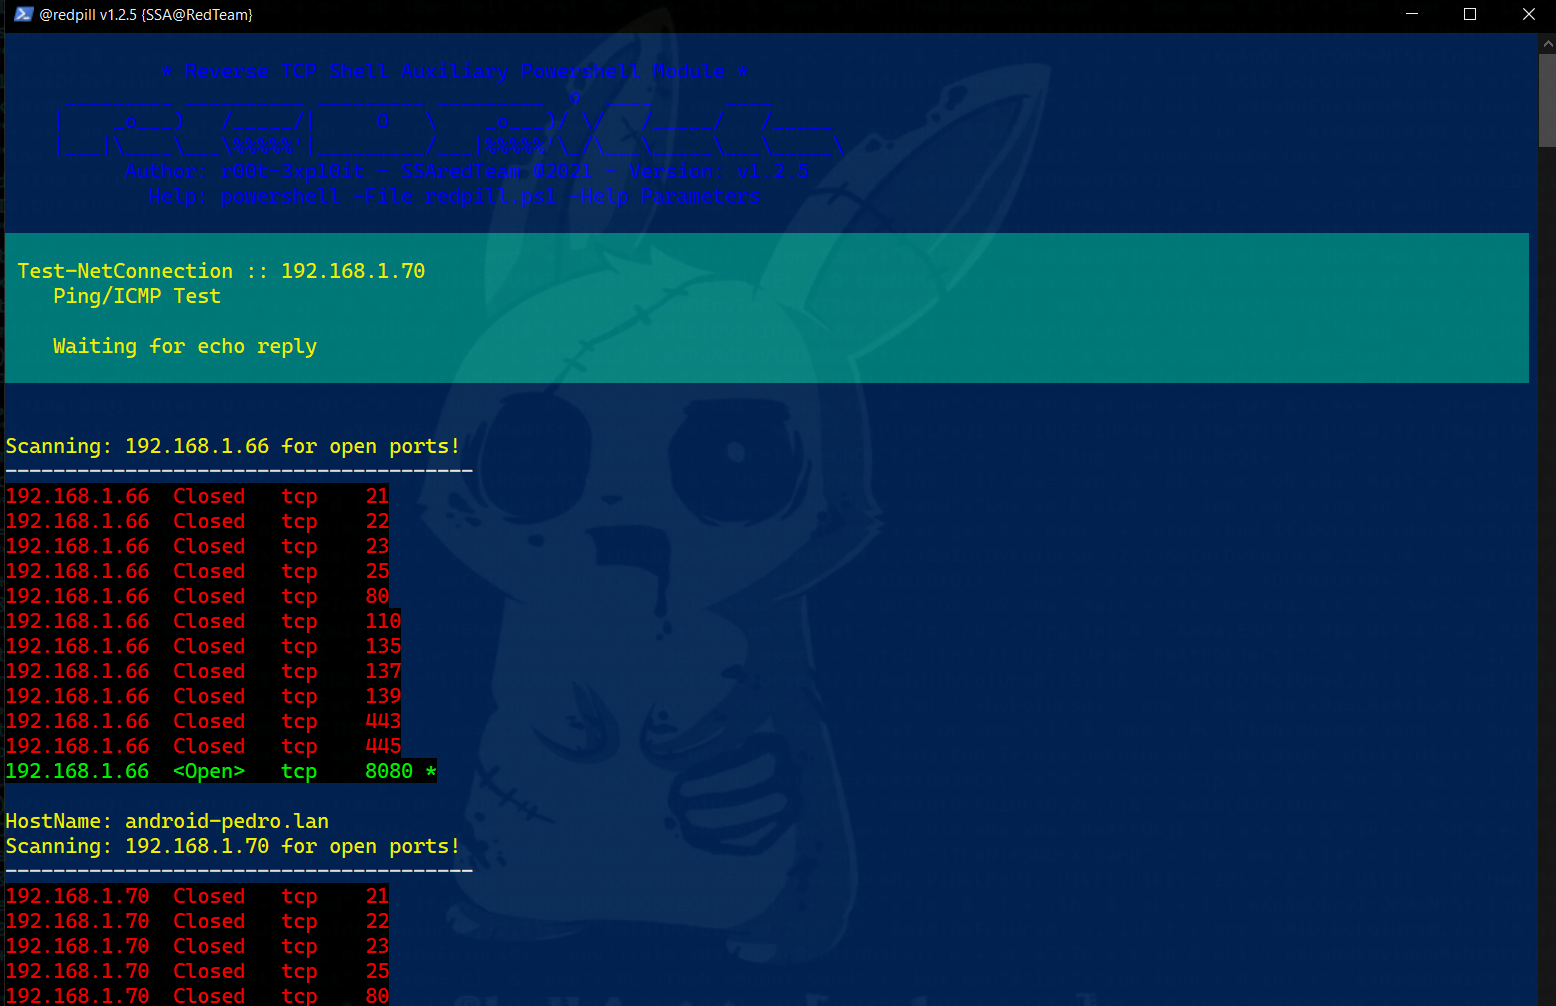1556x1006 pixels.
Task: Click the 192.168.1.66 port 139 row
Action: 203,696
